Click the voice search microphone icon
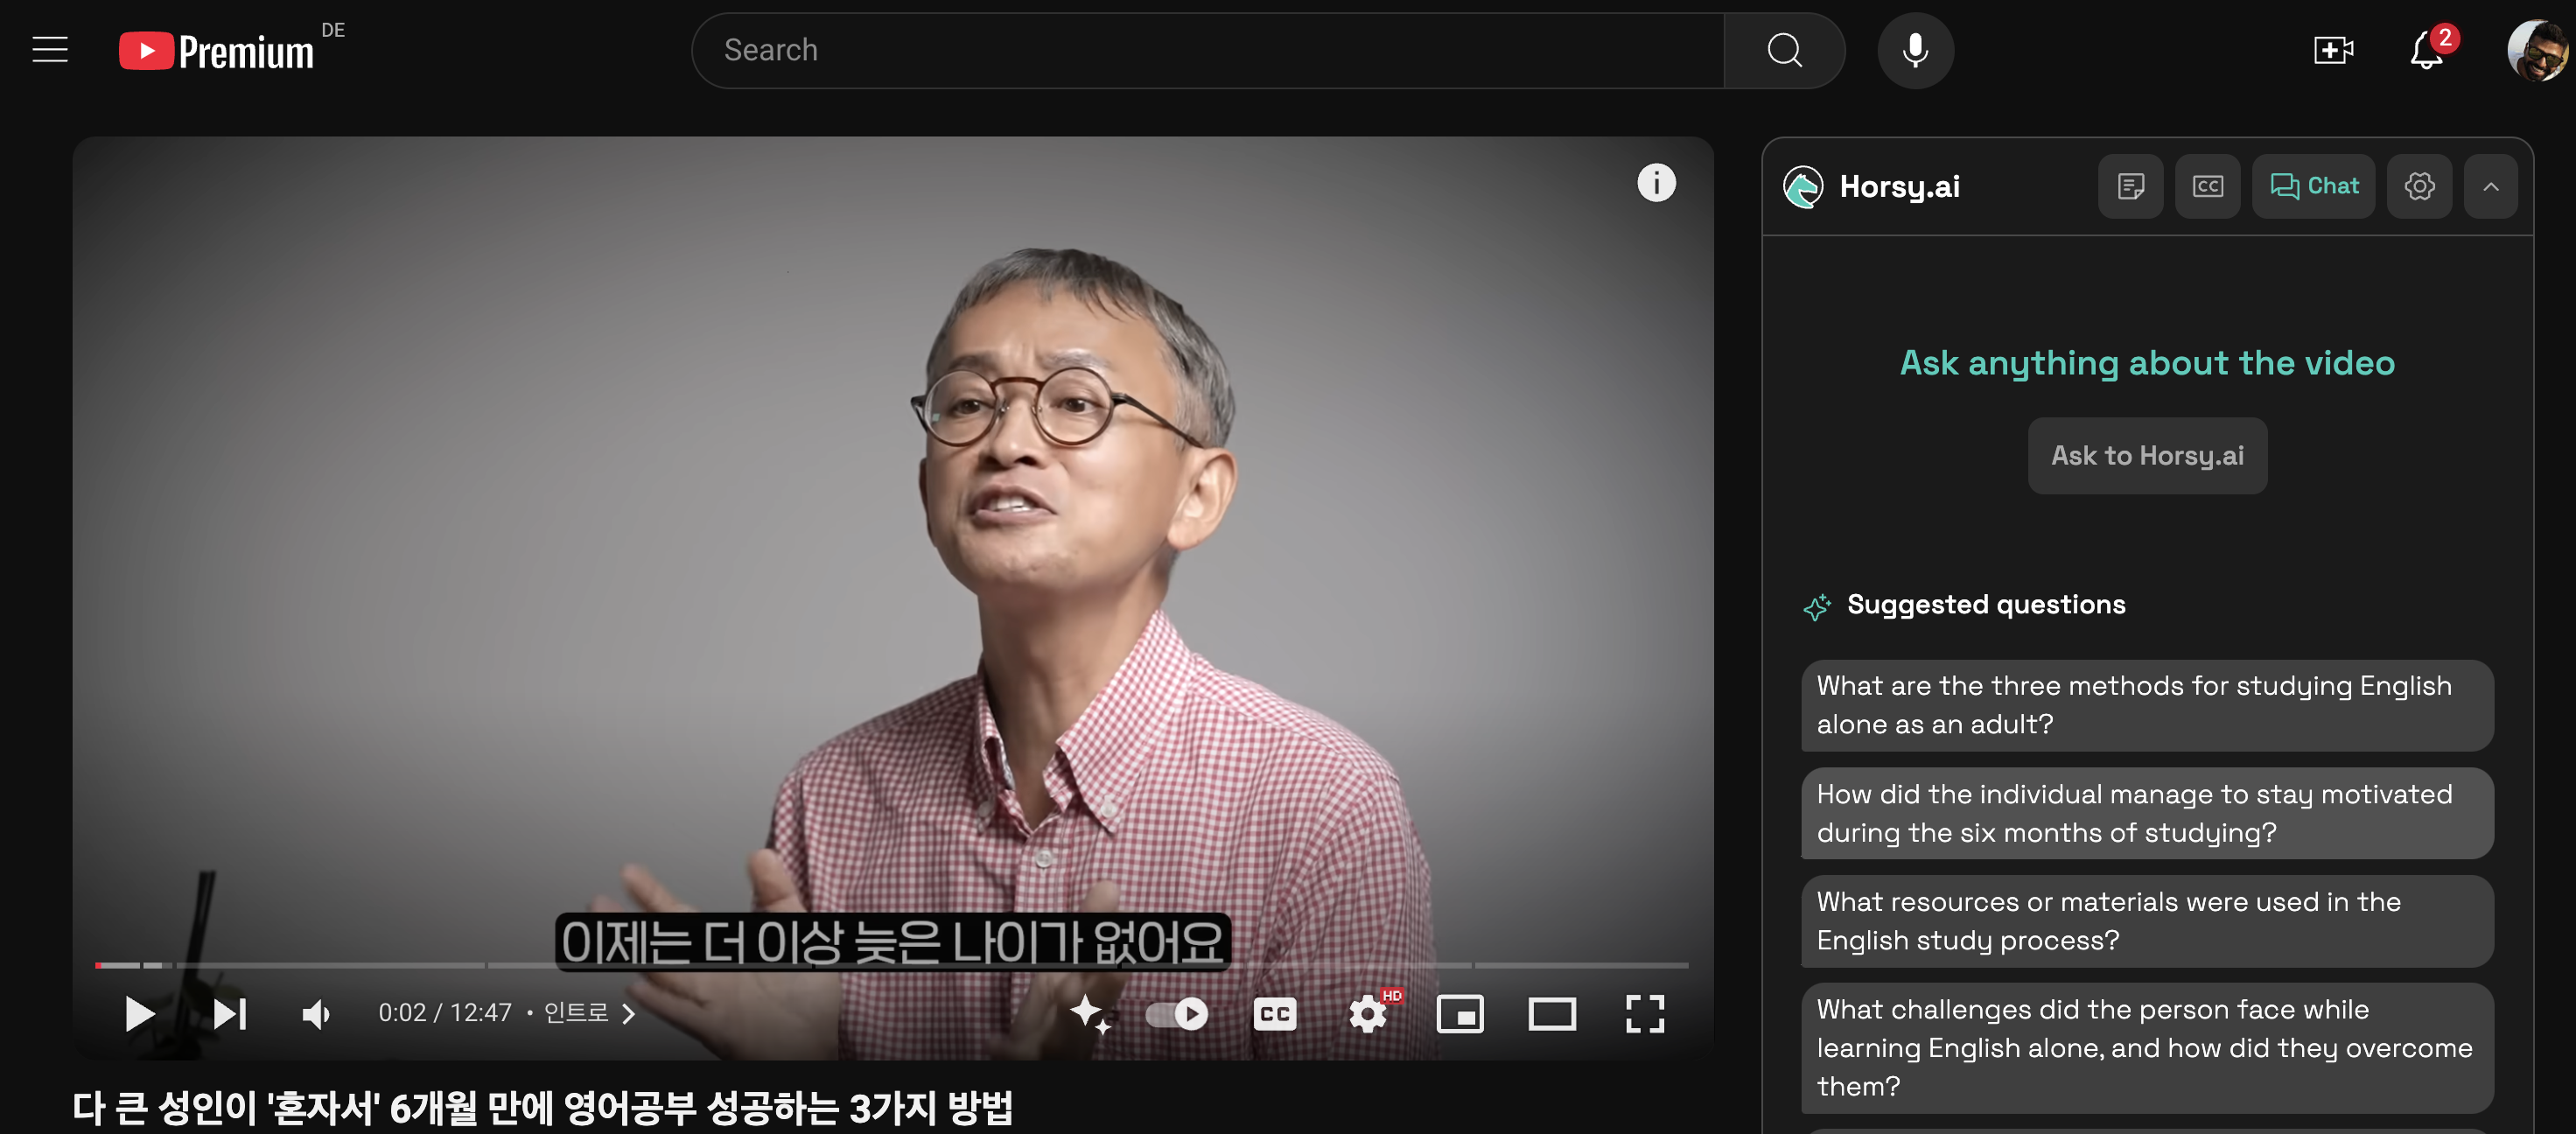Viewport: 2576px width, 1134px height. point(1914,50)
